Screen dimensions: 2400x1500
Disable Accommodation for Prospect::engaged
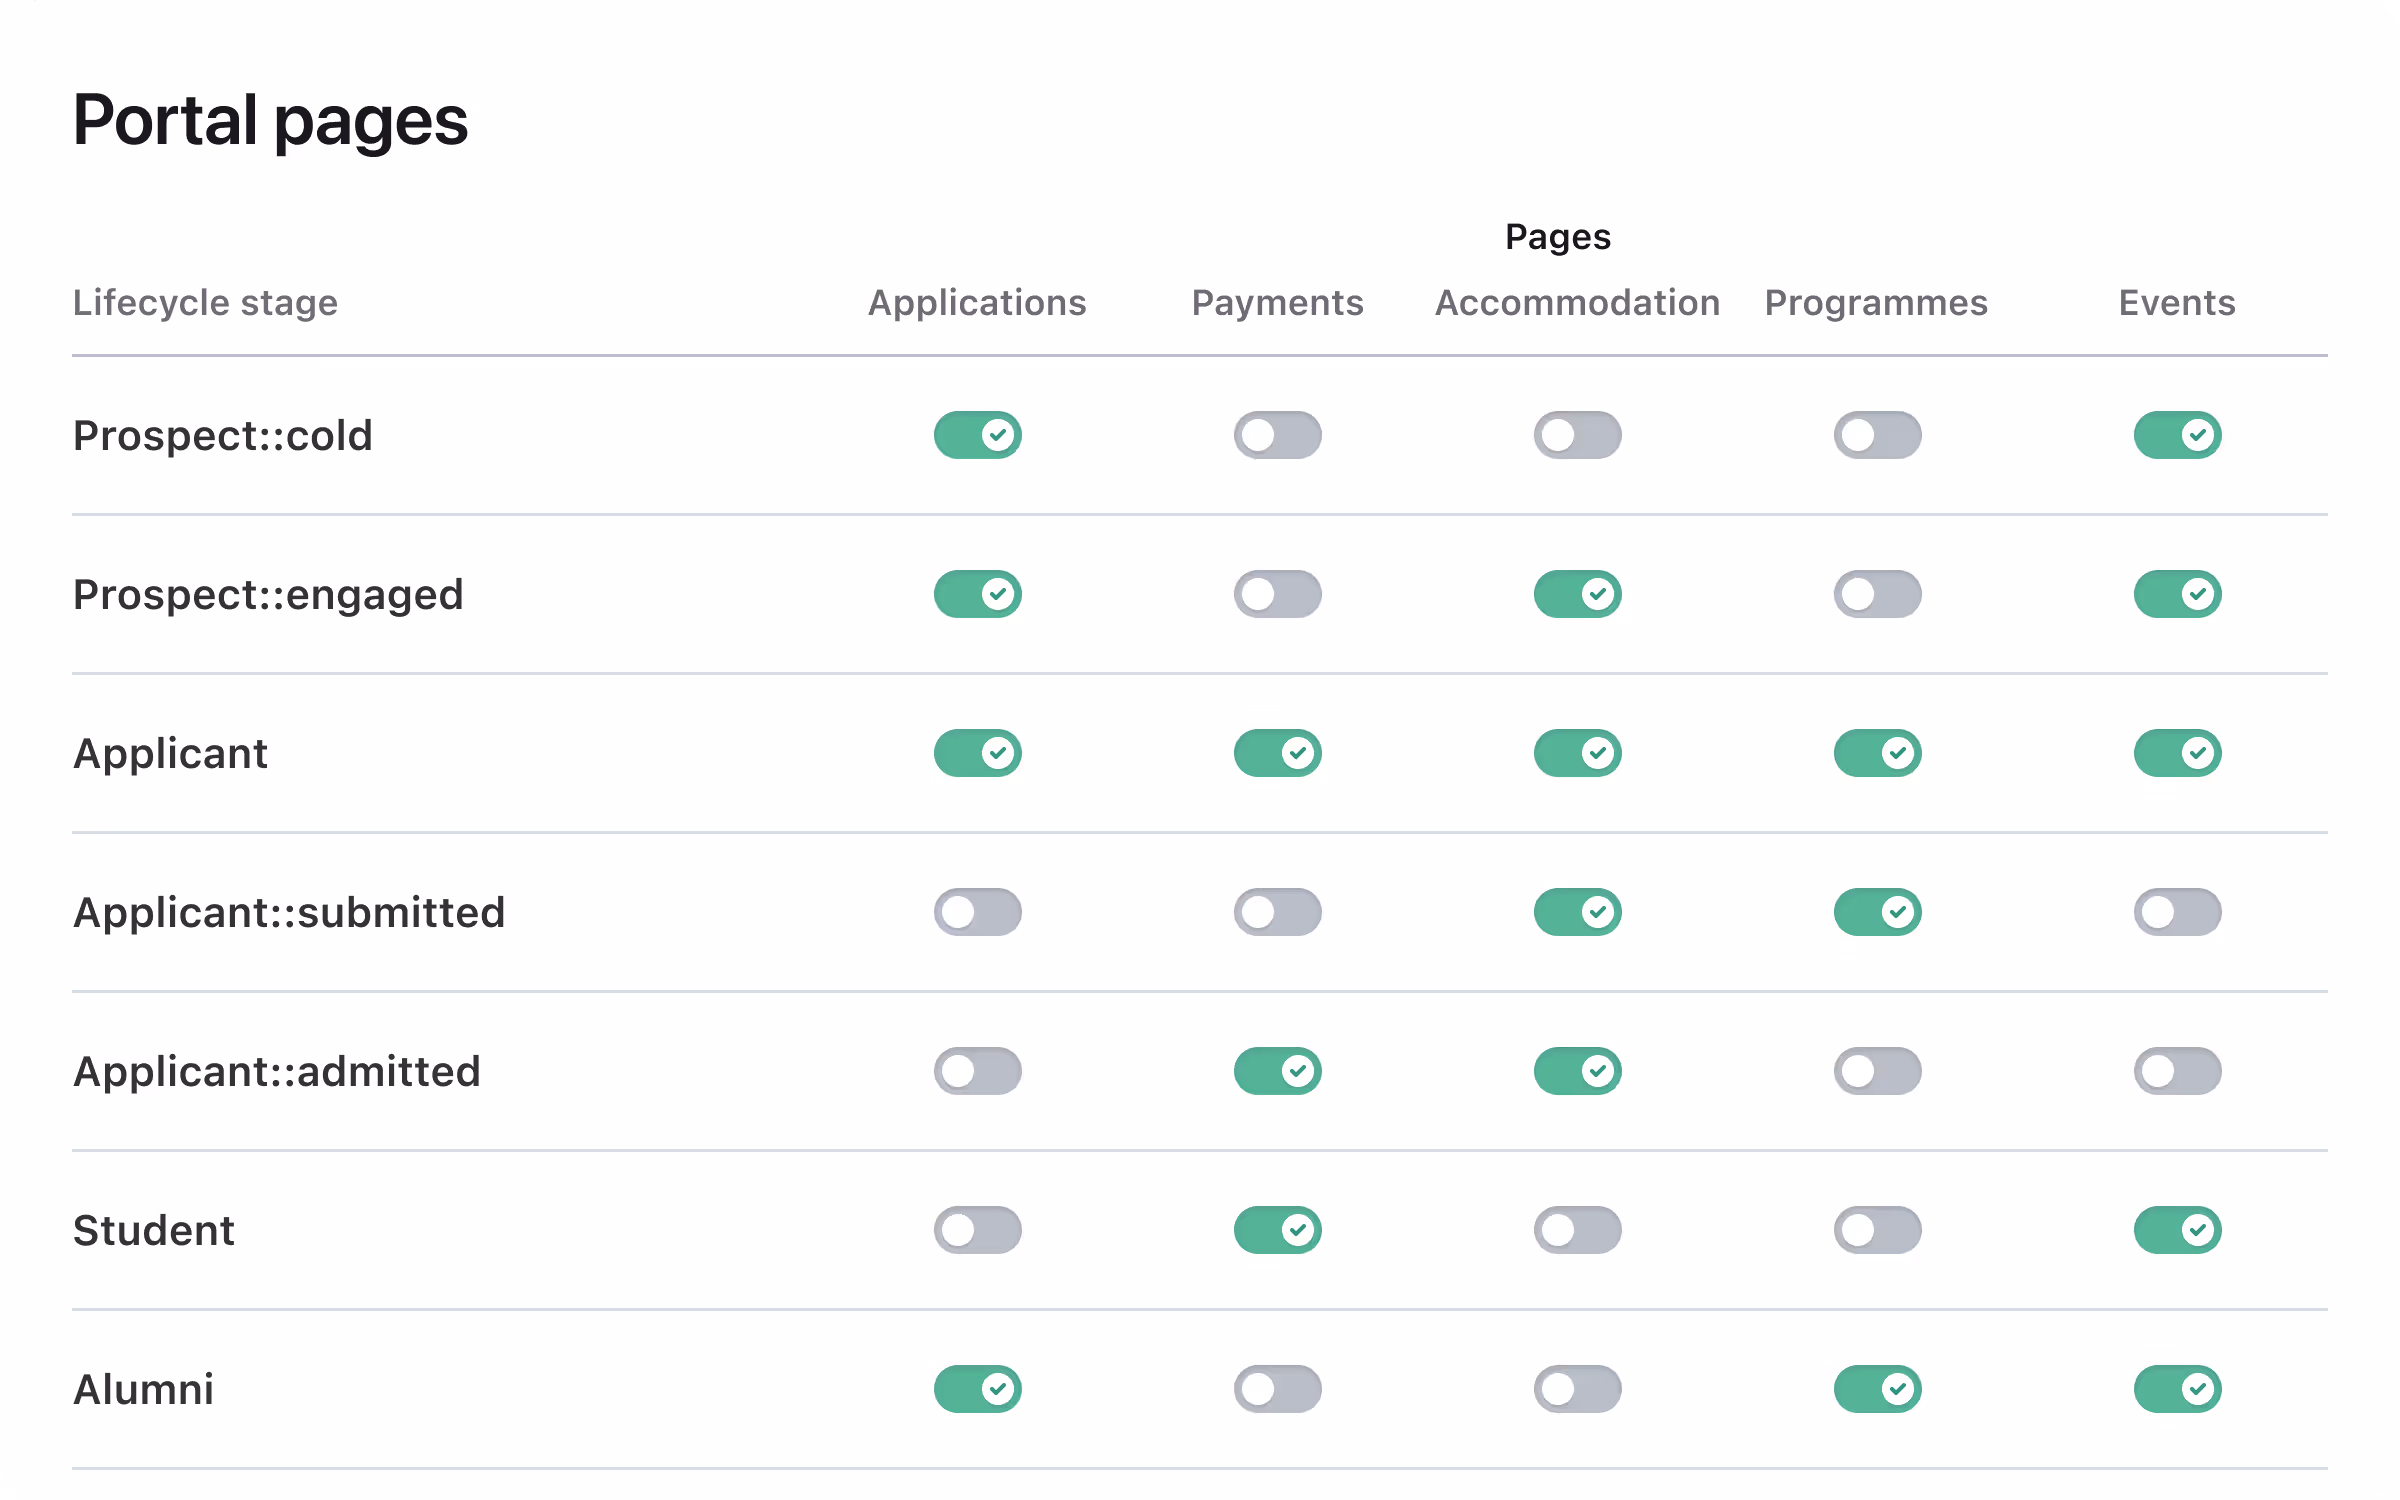tap(1577, 593)
